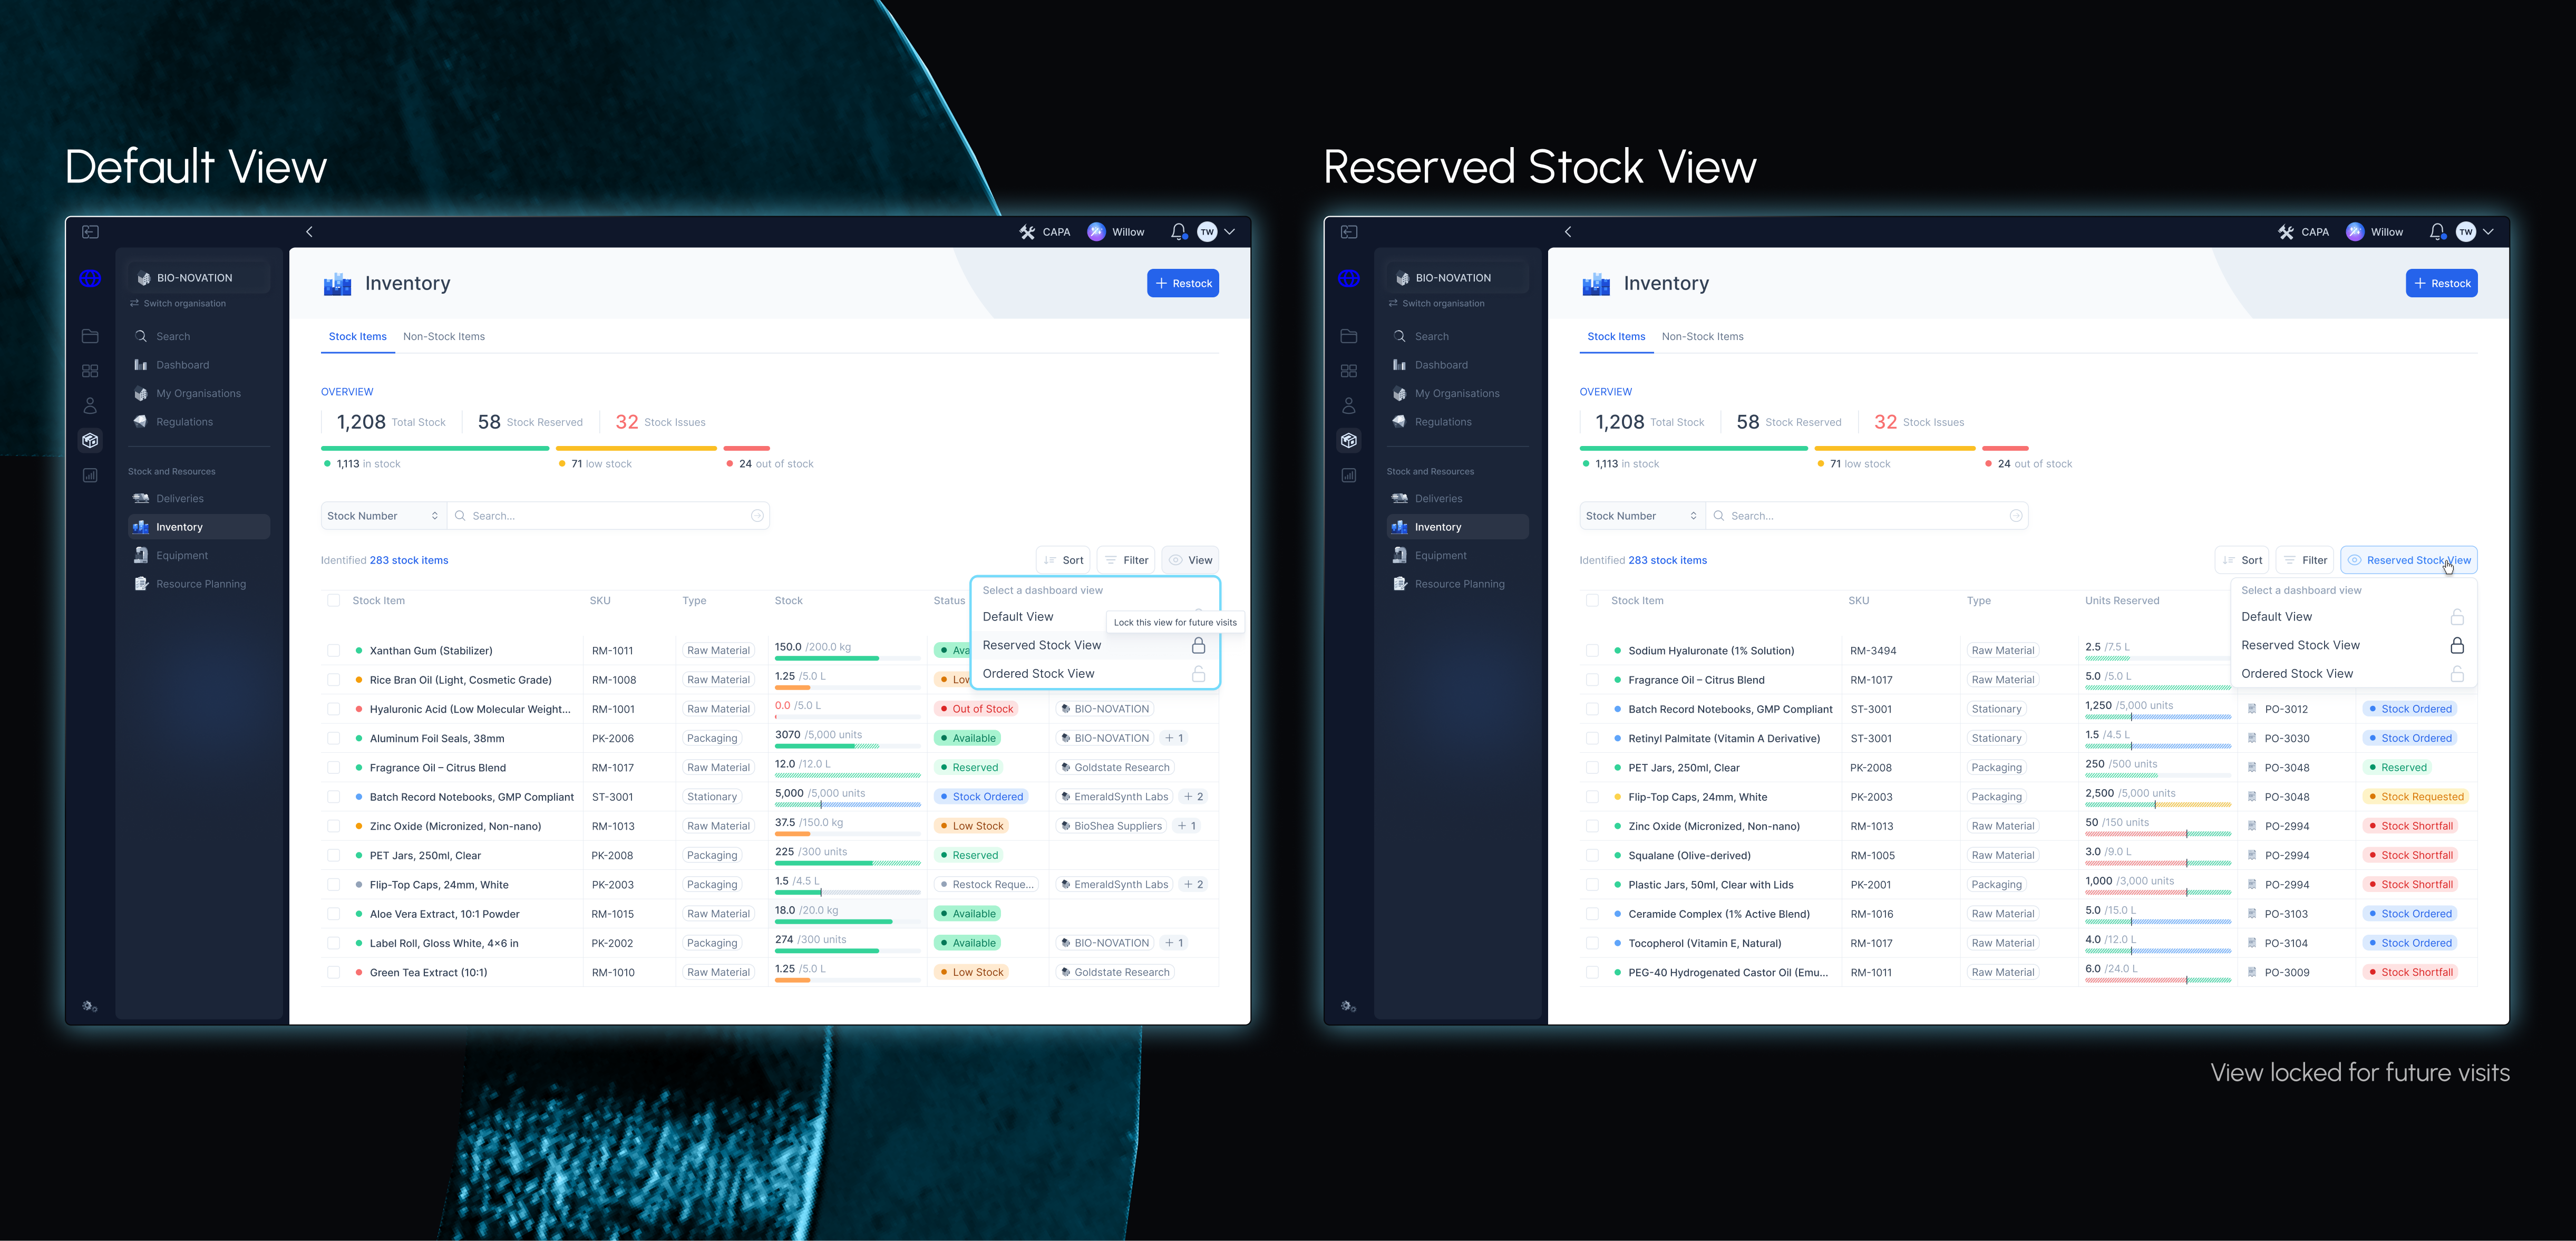Click the Aluminum Foil Seals stock level bar

[847, 746]
